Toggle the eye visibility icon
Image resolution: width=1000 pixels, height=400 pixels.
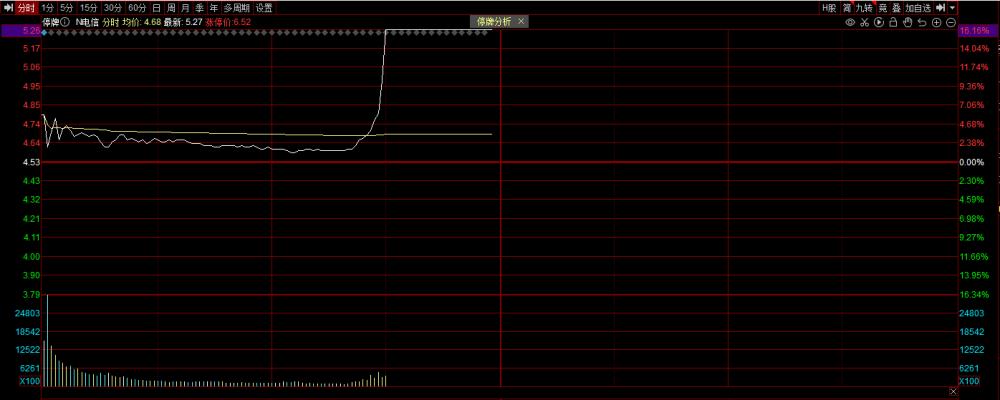(x=850, y=22)
